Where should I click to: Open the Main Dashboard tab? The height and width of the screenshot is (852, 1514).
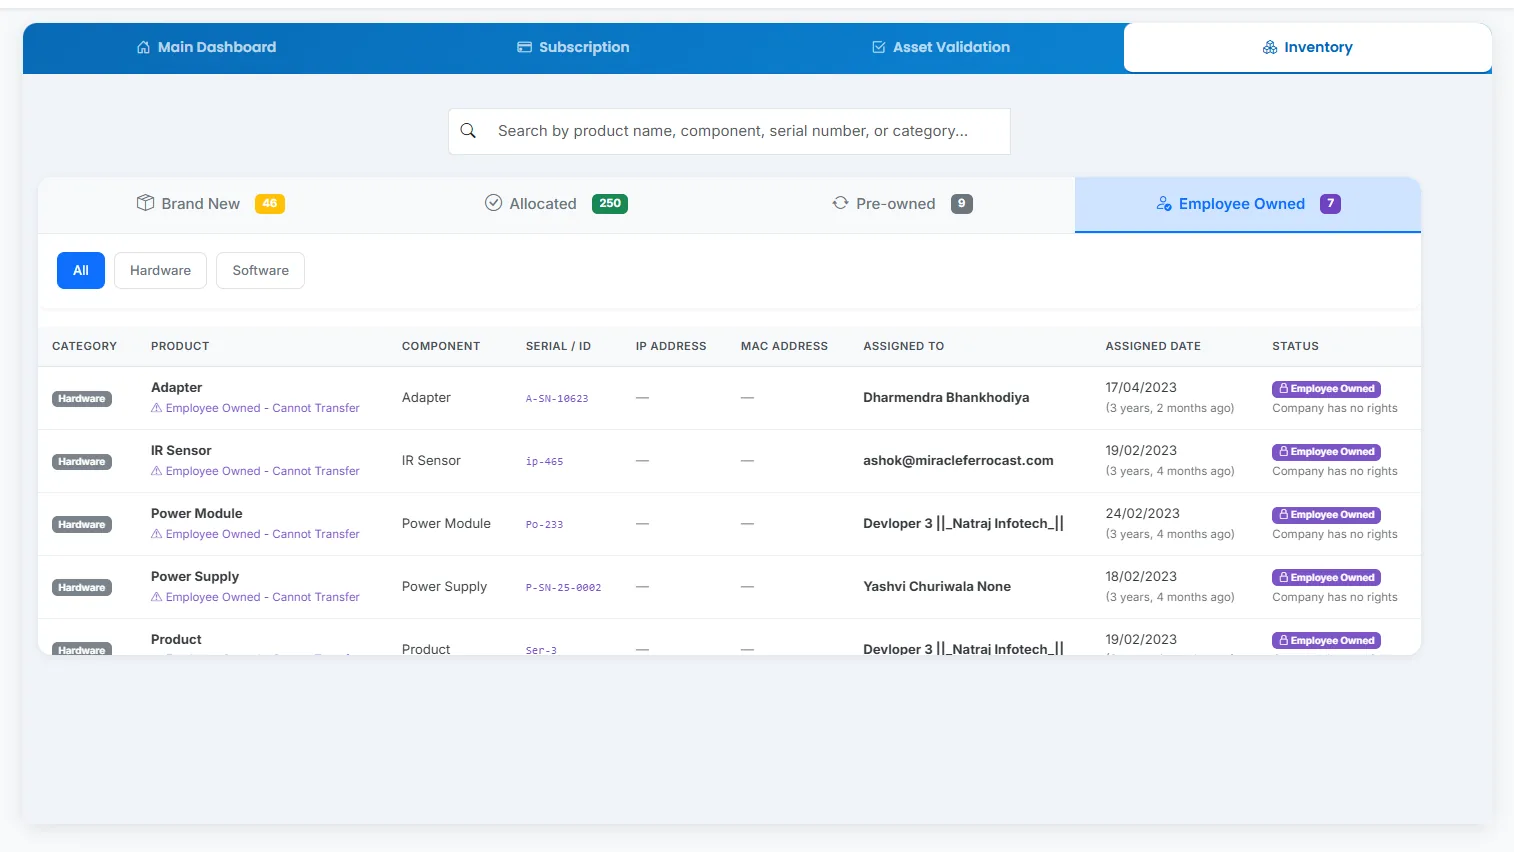coord(207,47)
